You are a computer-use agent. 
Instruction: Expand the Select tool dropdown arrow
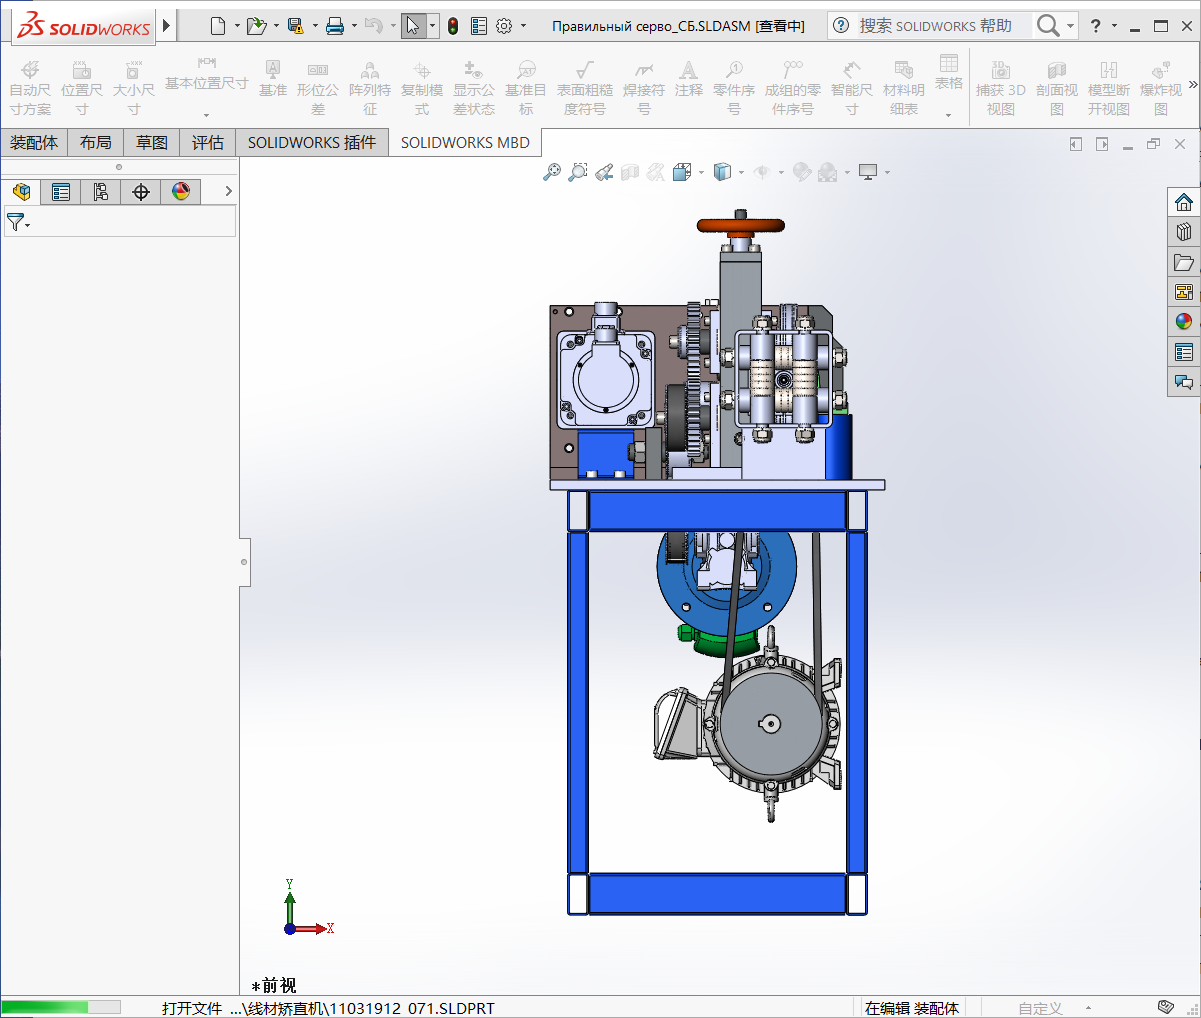(432, 26)
